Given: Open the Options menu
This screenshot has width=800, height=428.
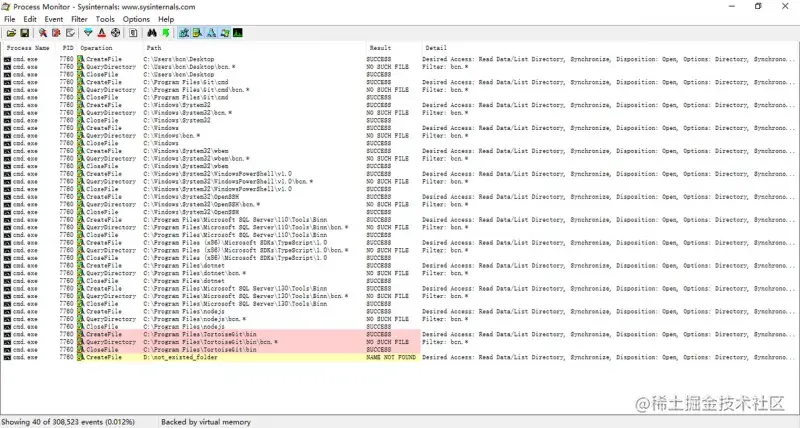Looking at the screenshot, I should pyautogui.click(x=136, y=19).
